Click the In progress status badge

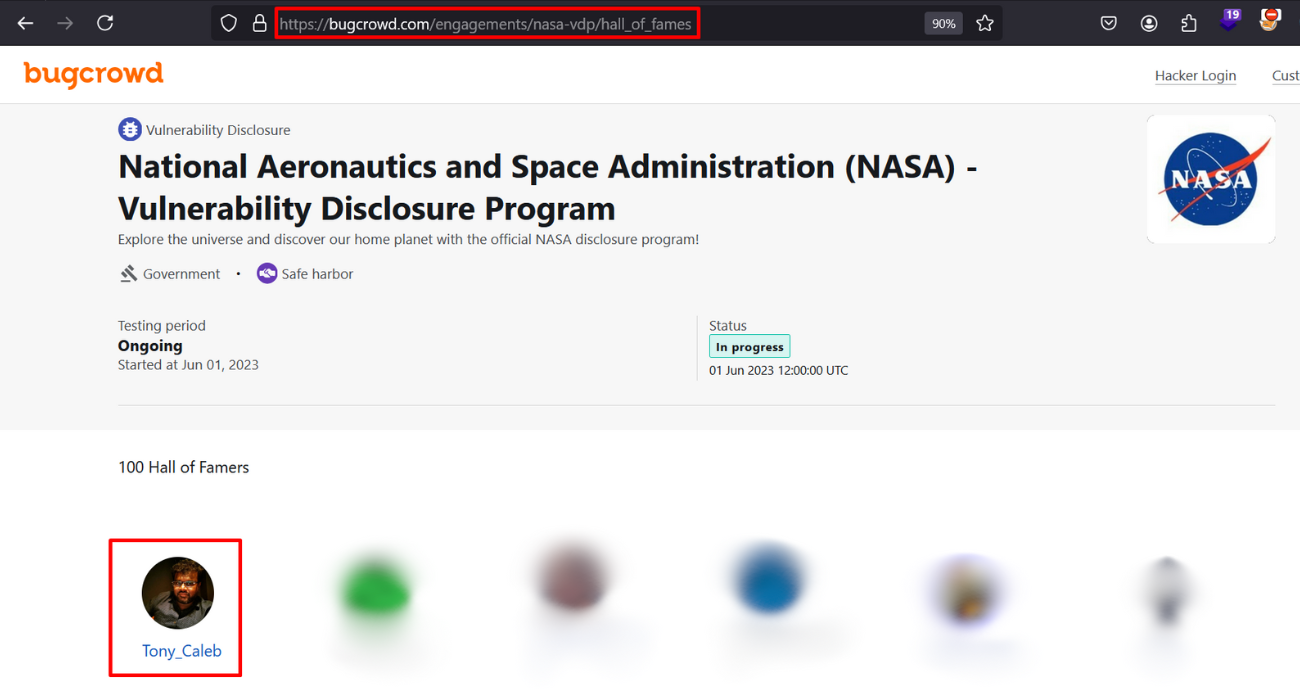(750, 347)
